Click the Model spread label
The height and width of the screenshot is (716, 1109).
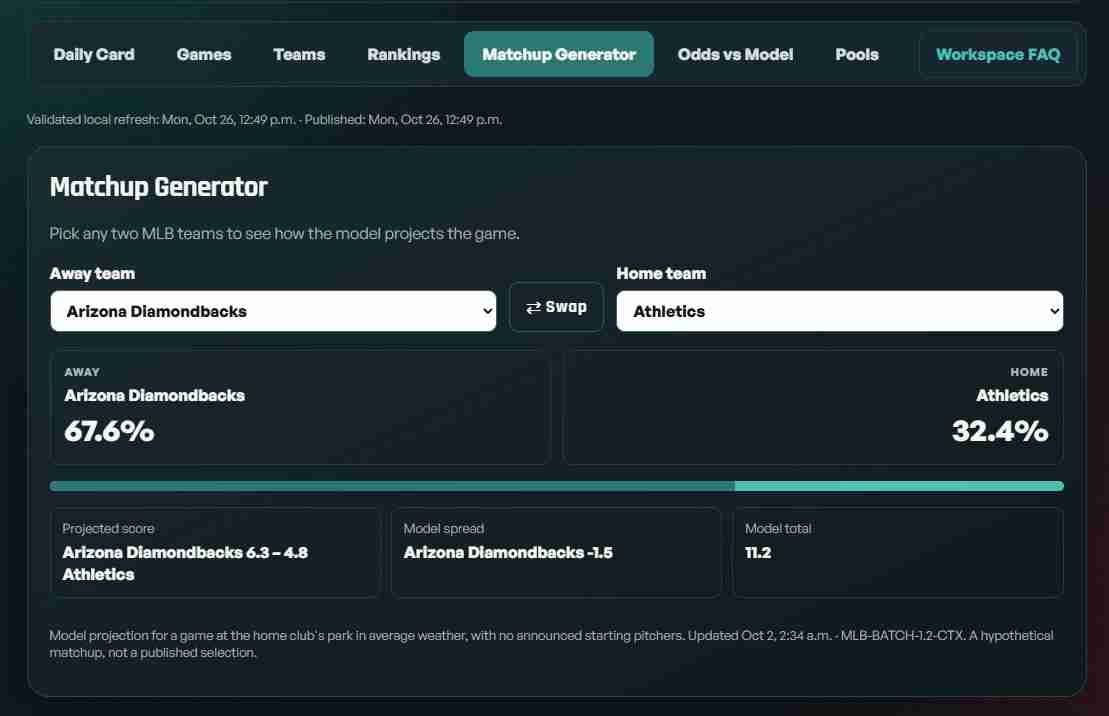[443, 529]
